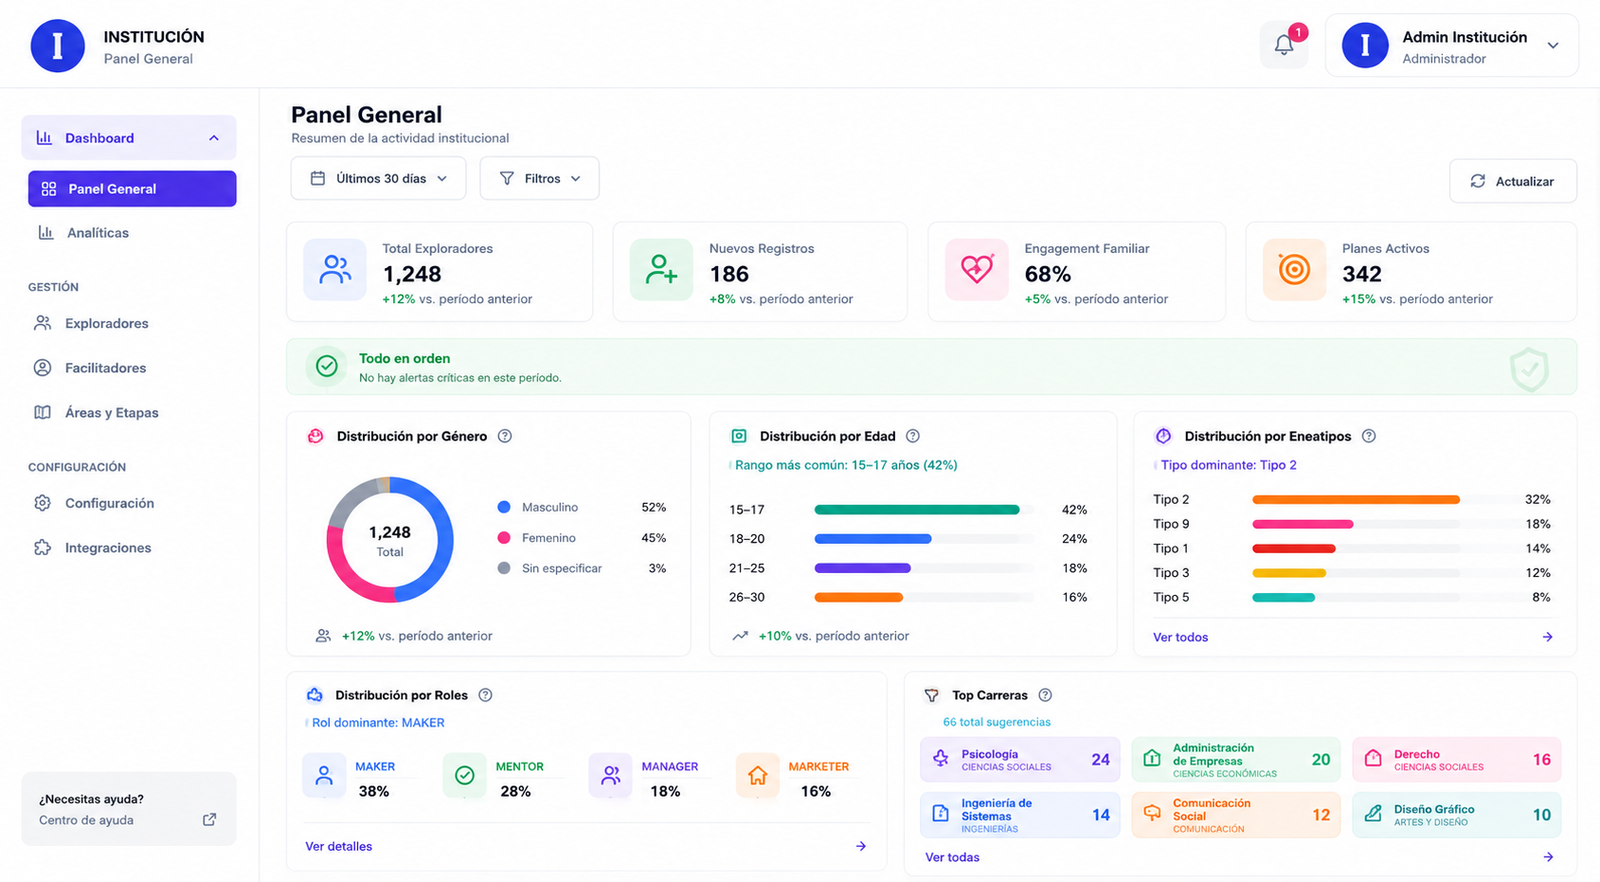Click the Actualizar button
This screenshot has height=882, width=1600.
(1513, 181)
